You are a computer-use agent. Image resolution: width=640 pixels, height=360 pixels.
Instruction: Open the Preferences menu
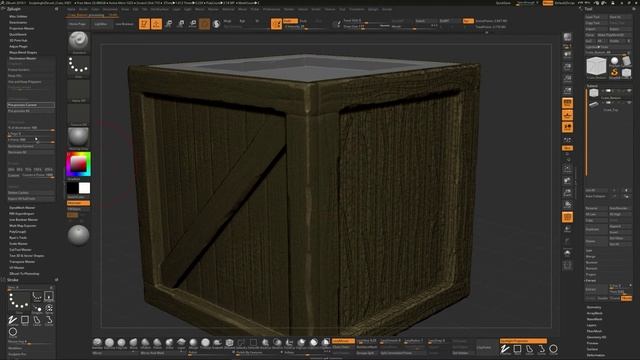(271, 9)
